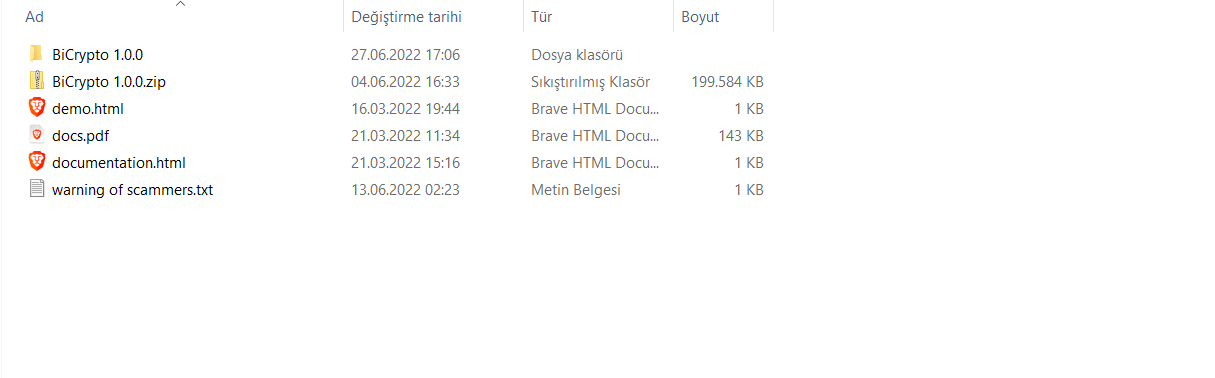Click the docs.pdf file icon
Image resolution: width=1215 pixels, height=378 pixels.
pos(37,135)
